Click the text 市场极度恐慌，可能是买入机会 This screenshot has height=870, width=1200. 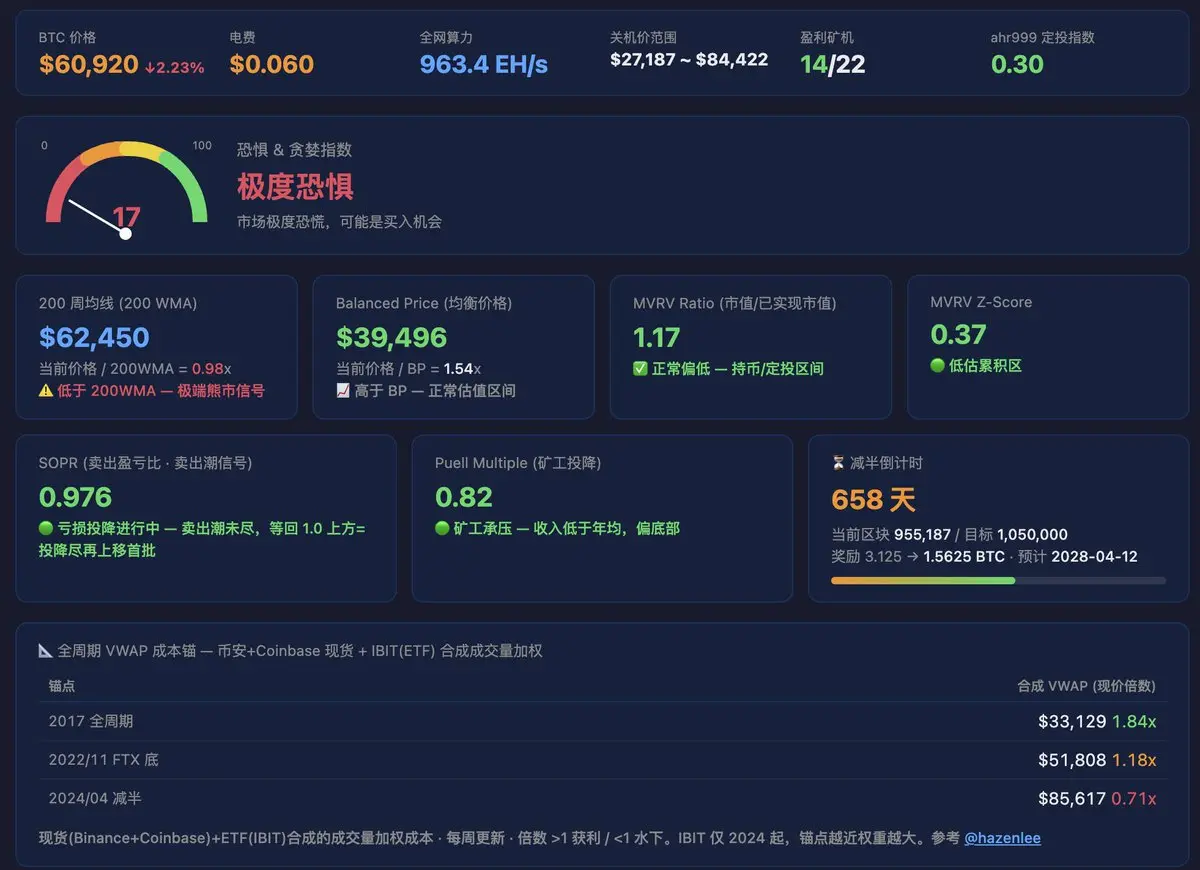(339, 222)
